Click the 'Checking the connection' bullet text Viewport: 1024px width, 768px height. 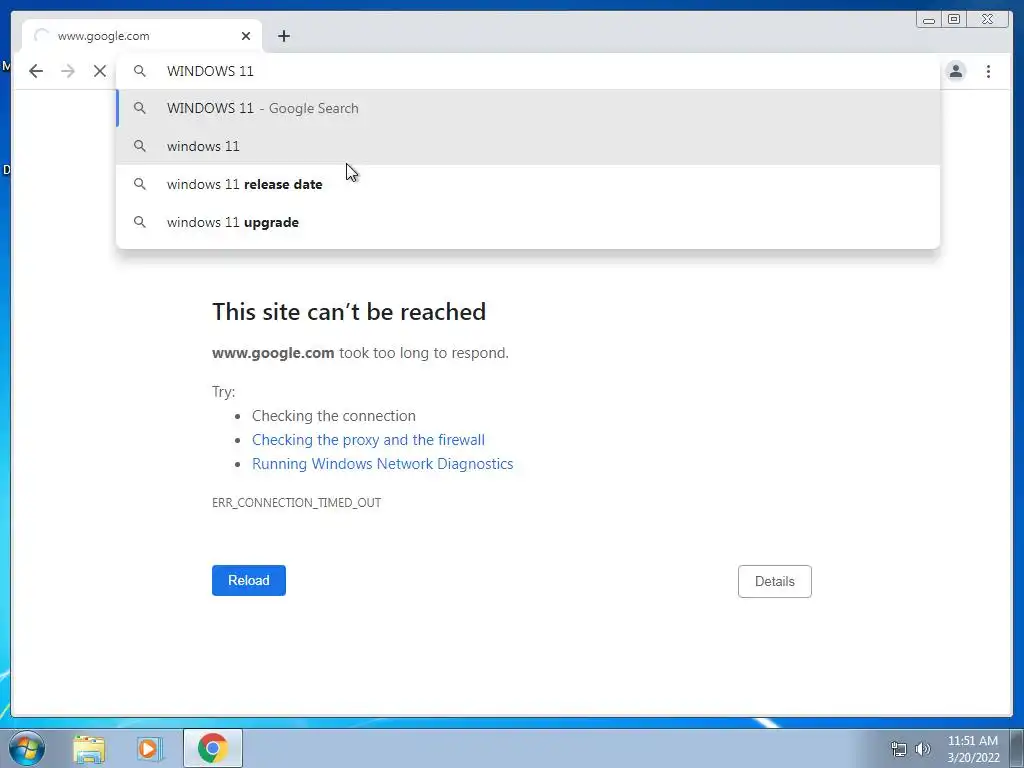coord(334,416)
